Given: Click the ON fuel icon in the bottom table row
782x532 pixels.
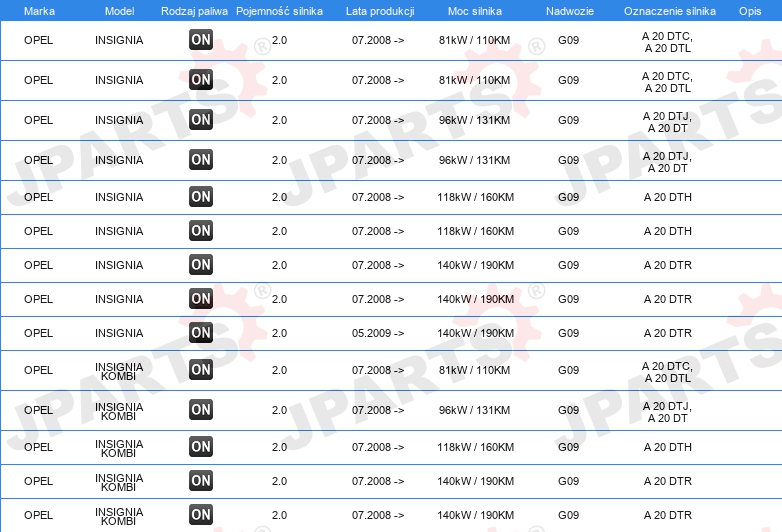Looking at the screenshot, I should coord(201,515).
